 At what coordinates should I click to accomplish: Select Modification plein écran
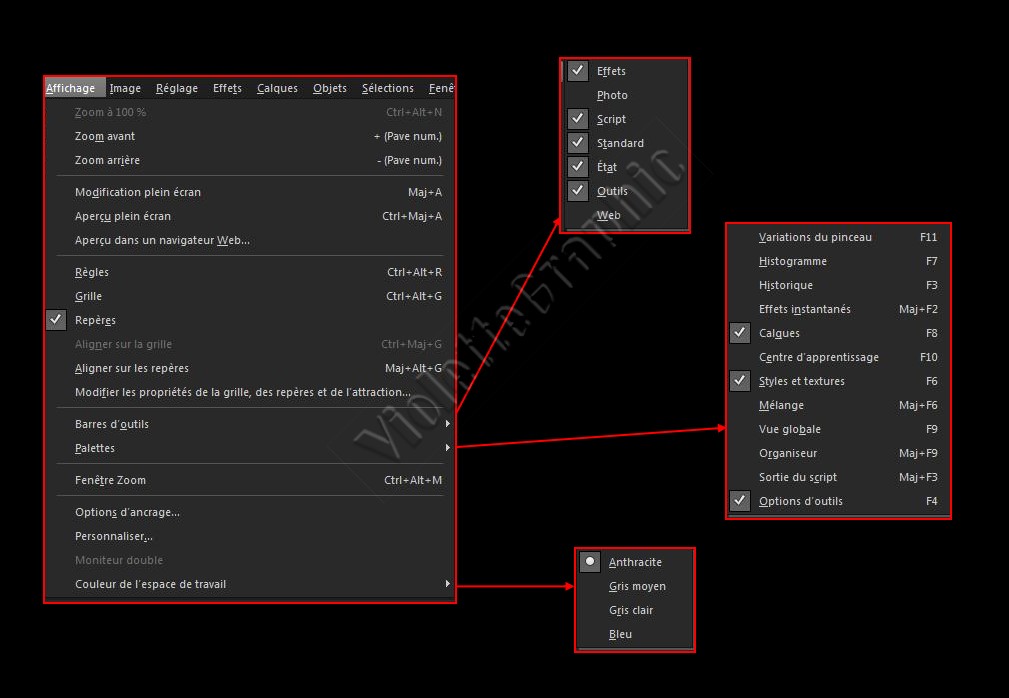pyautogui.click(x=138, y=192)
